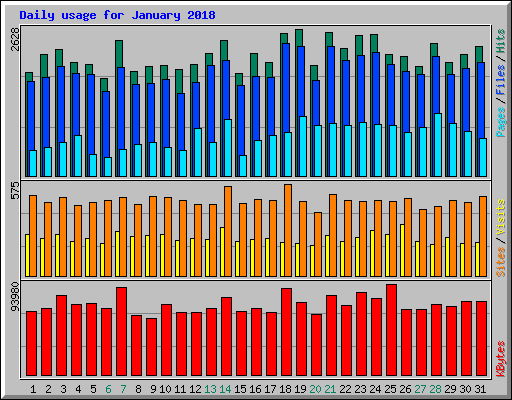This screenshot has width=512, height=400.
Task: Click day label 22 on the x-axis
Action: coord(345,389)
